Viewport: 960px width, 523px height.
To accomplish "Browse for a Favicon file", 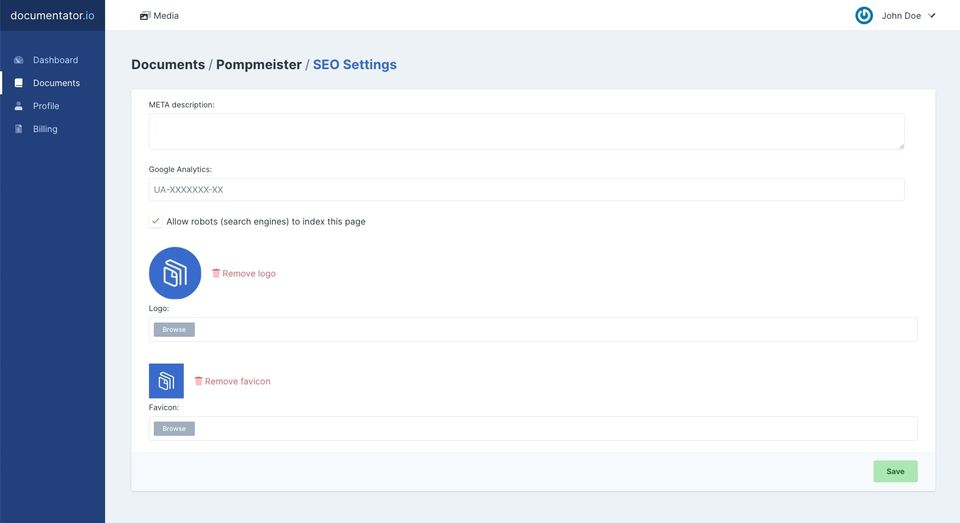I will [174, 429].
